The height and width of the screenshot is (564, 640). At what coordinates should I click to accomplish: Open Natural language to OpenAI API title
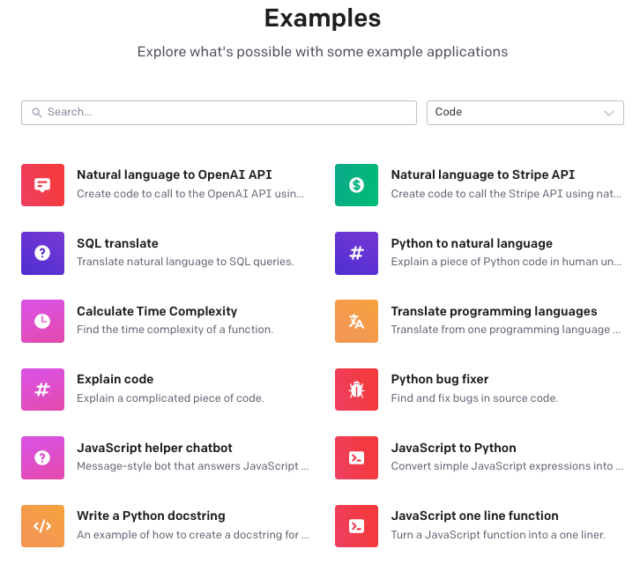pos(174,175)
